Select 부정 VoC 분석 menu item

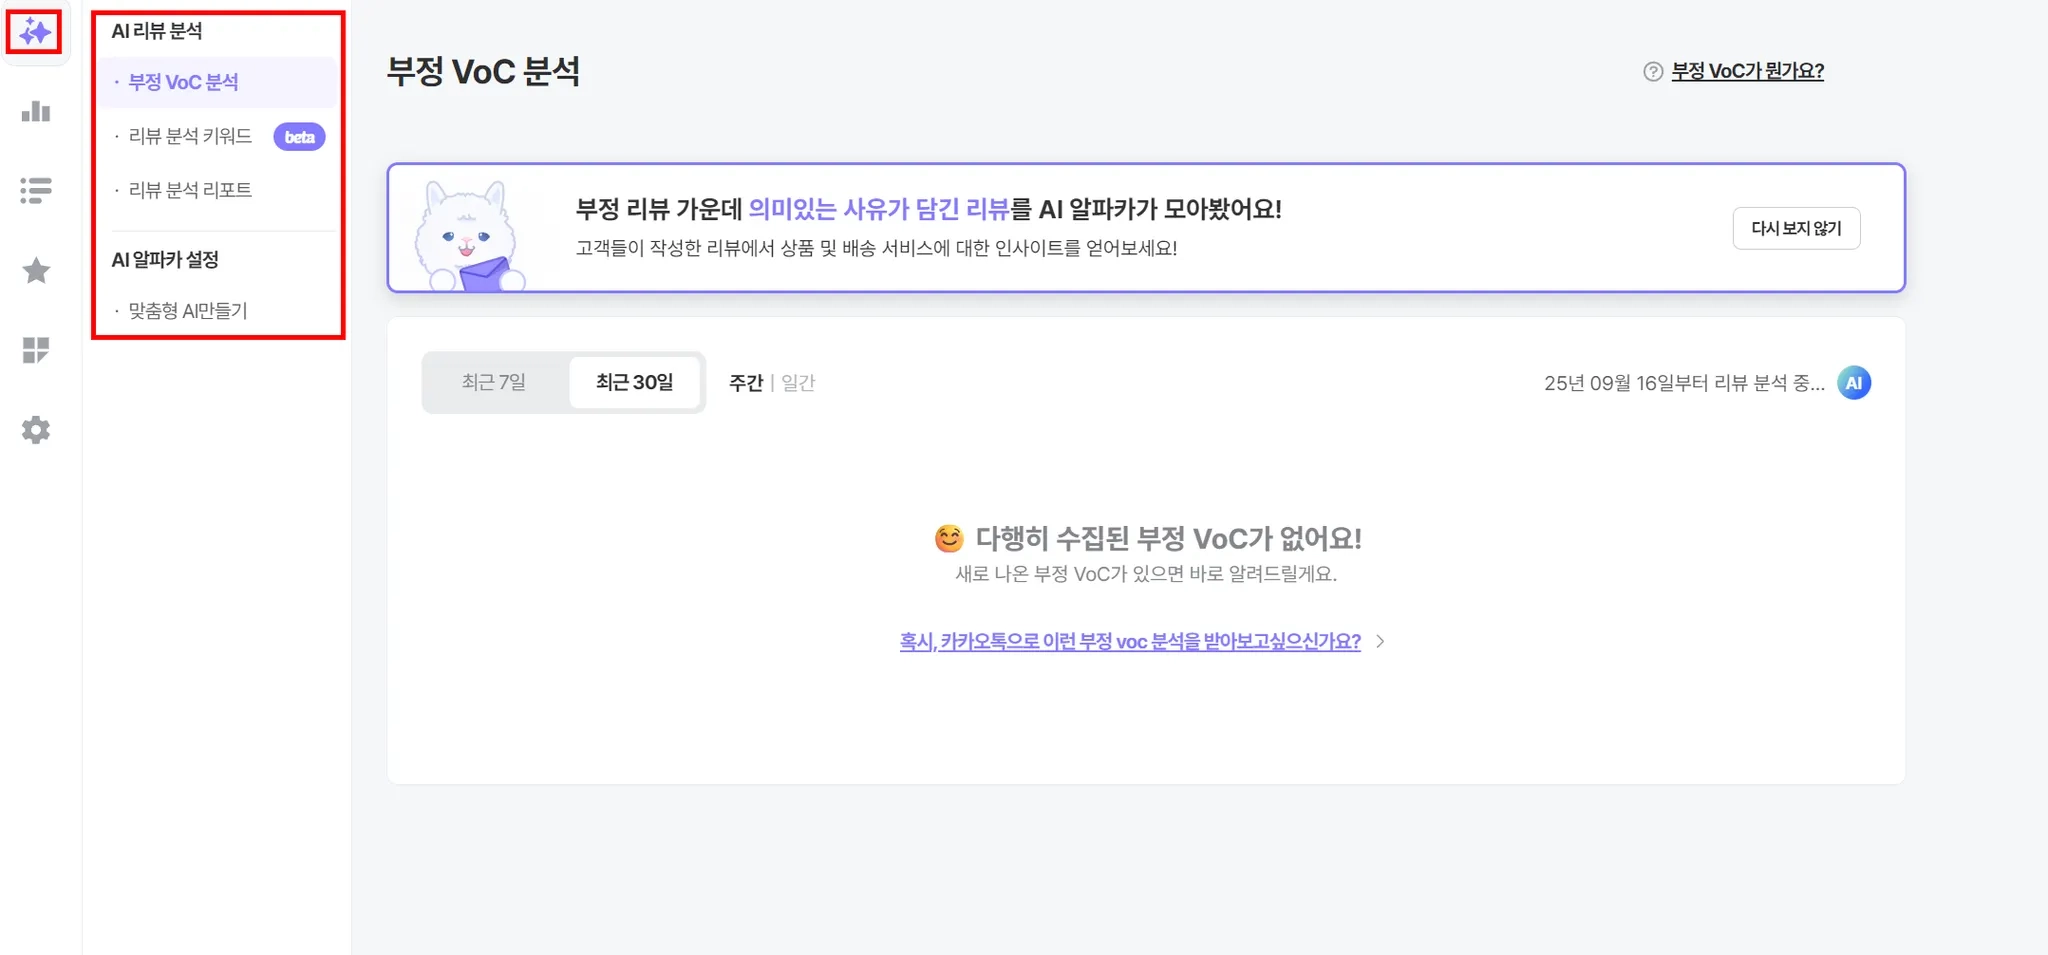pyautogui.click(x=217, y=82)
